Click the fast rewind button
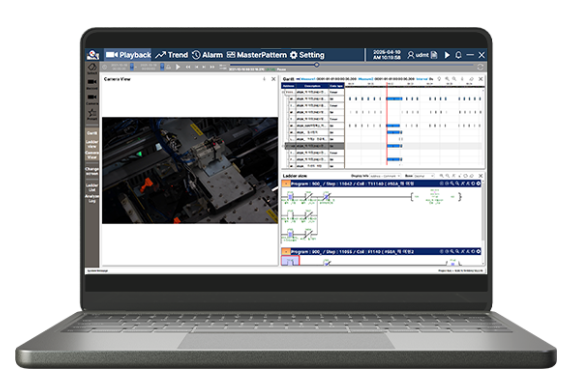 [188, 67]
